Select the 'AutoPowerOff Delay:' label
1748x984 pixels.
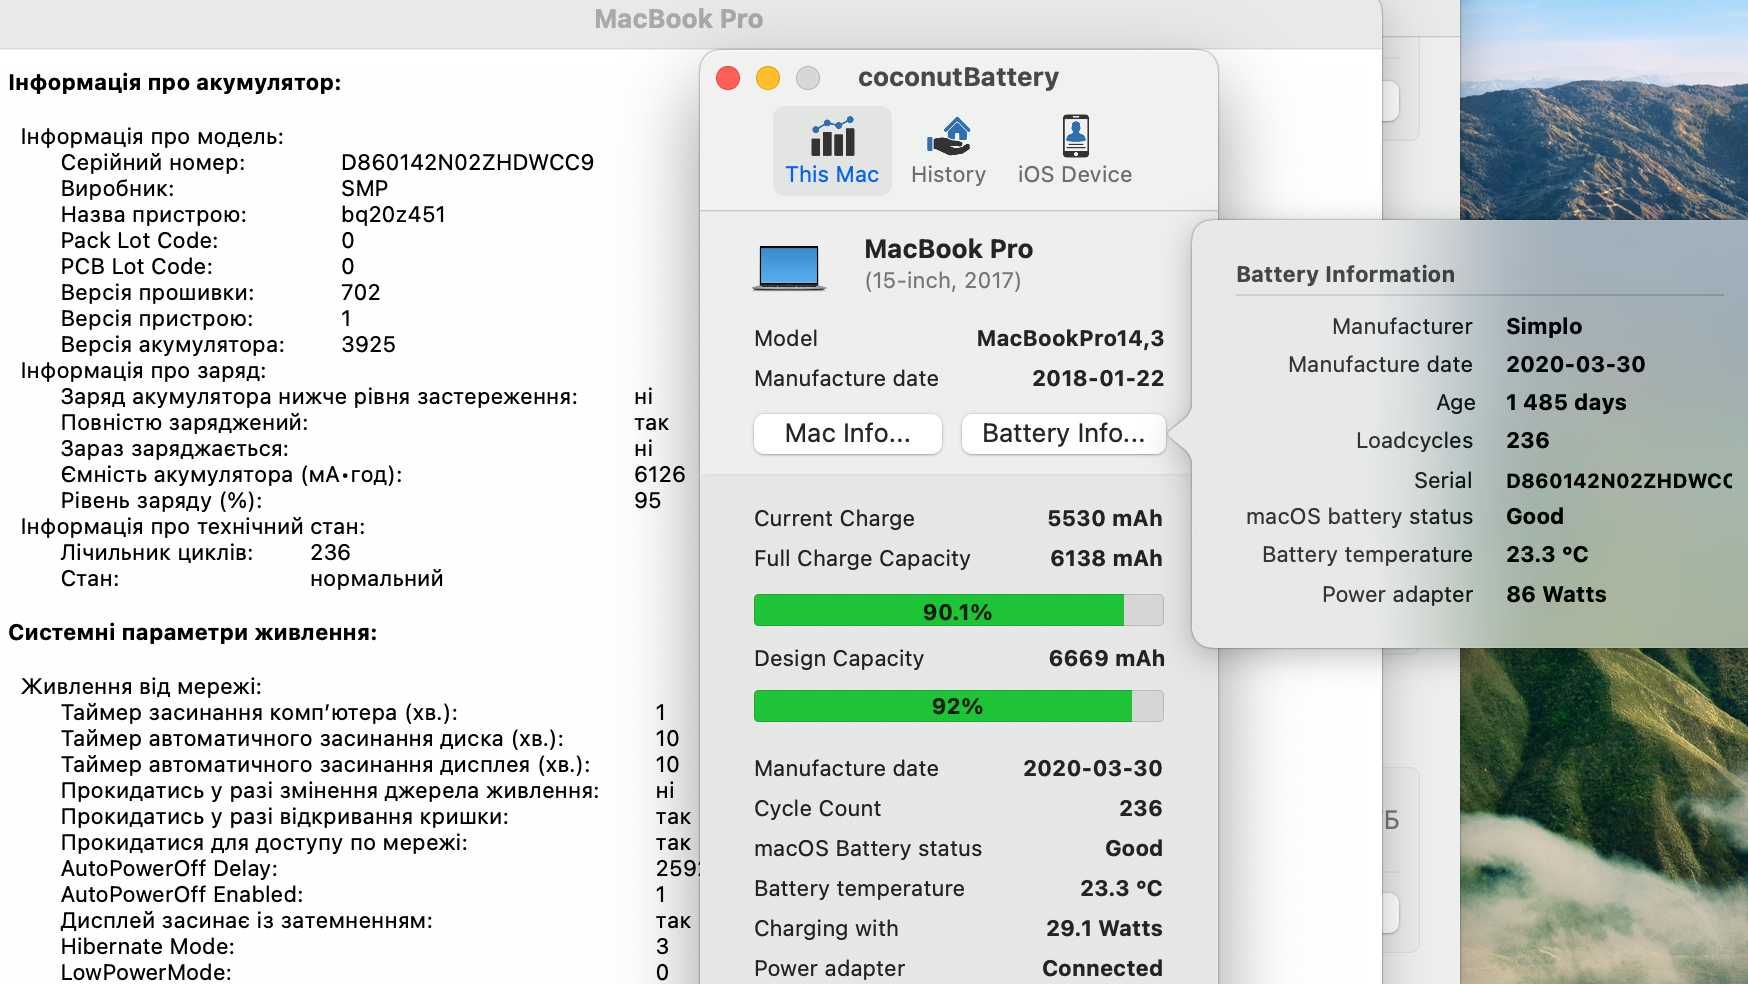coord(169,869)
